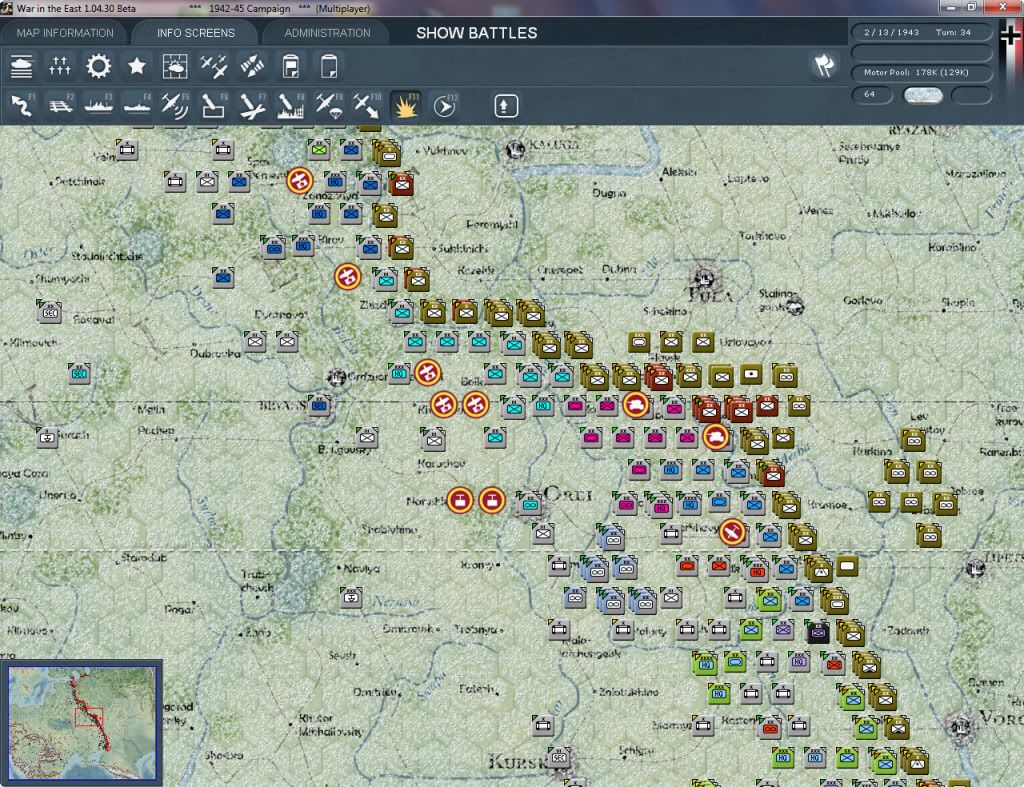Click the Shablykino town label
Screen dimensions: 1024x787
[x=389, y=529]
